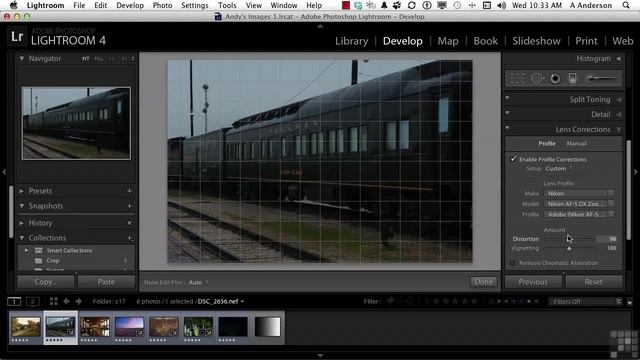Clear History with the X icon
640x360 pixels.
(x=129, y=223)
